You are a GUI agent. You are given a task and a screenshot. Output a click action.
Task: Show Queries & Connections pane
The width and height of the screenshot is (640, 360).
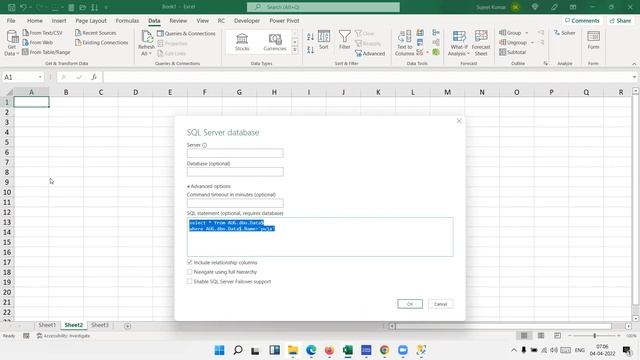186,33
